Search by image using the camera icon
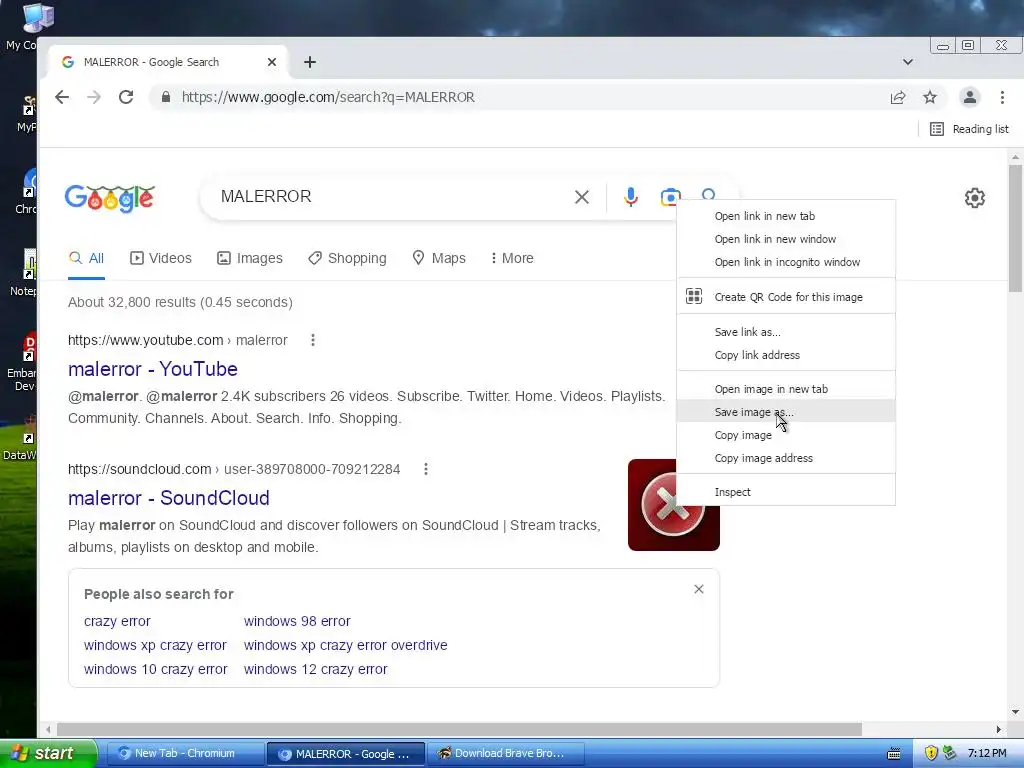 click(670, 197)
